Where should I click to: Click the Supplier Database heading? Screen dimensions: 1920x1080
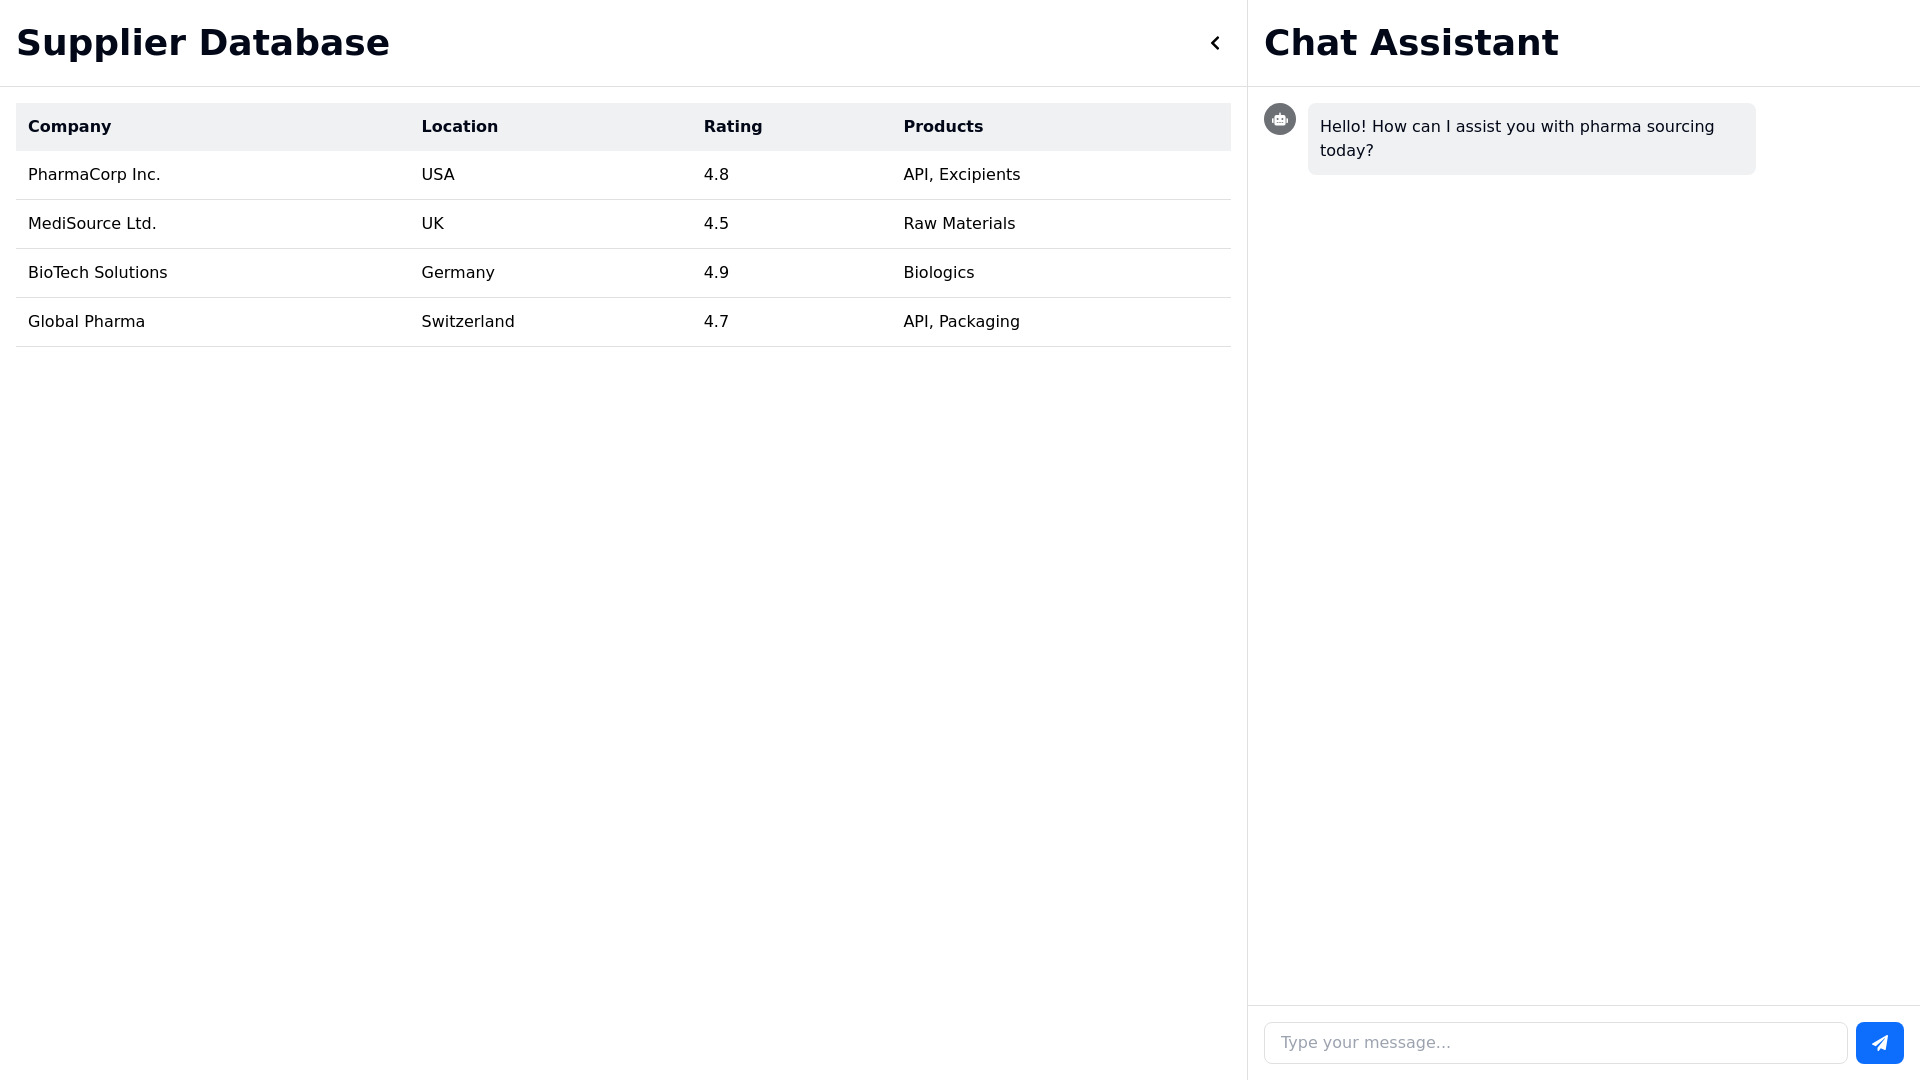(x=203, y=43)
